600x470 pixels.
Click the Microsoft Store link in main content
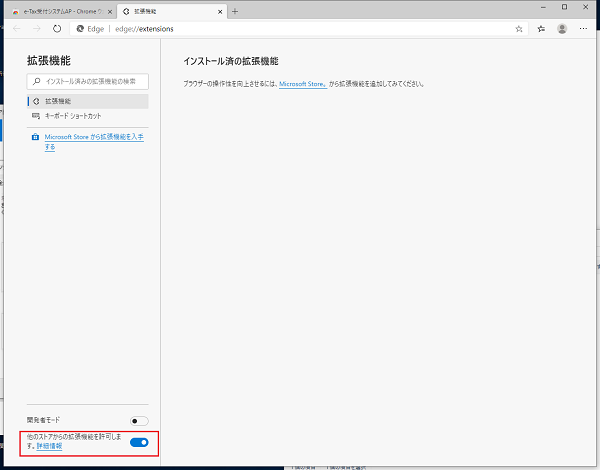point(302,83)
